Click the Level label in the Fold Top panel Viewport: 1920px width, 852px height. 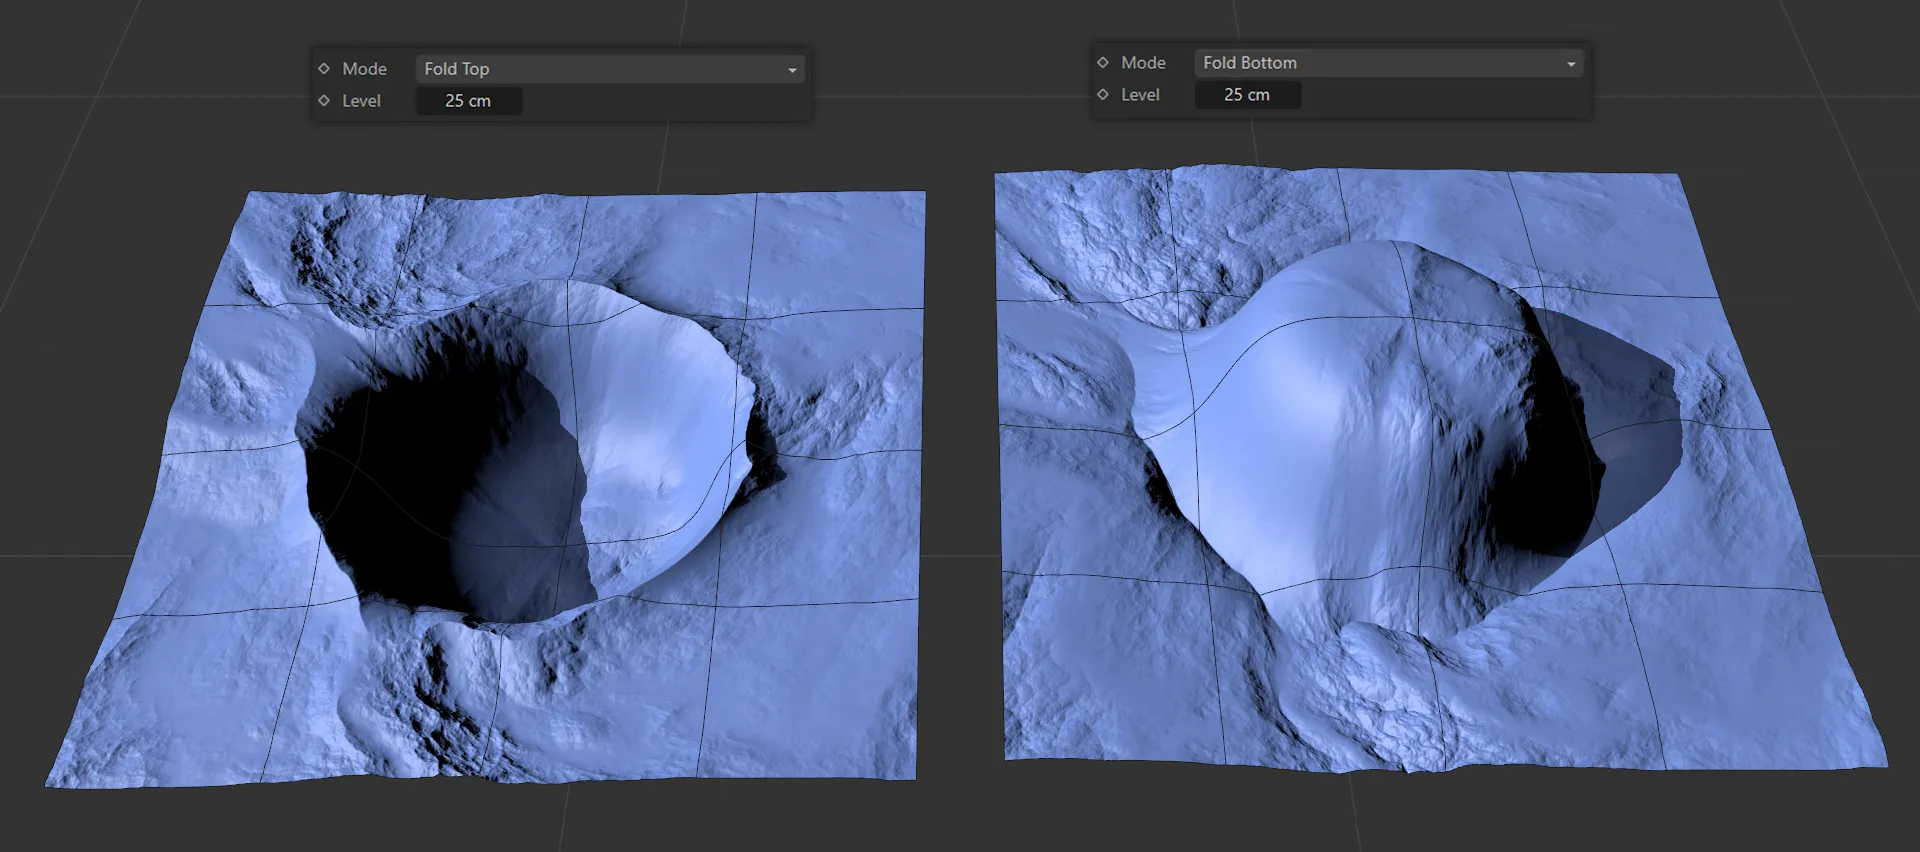tap(361, 101)
